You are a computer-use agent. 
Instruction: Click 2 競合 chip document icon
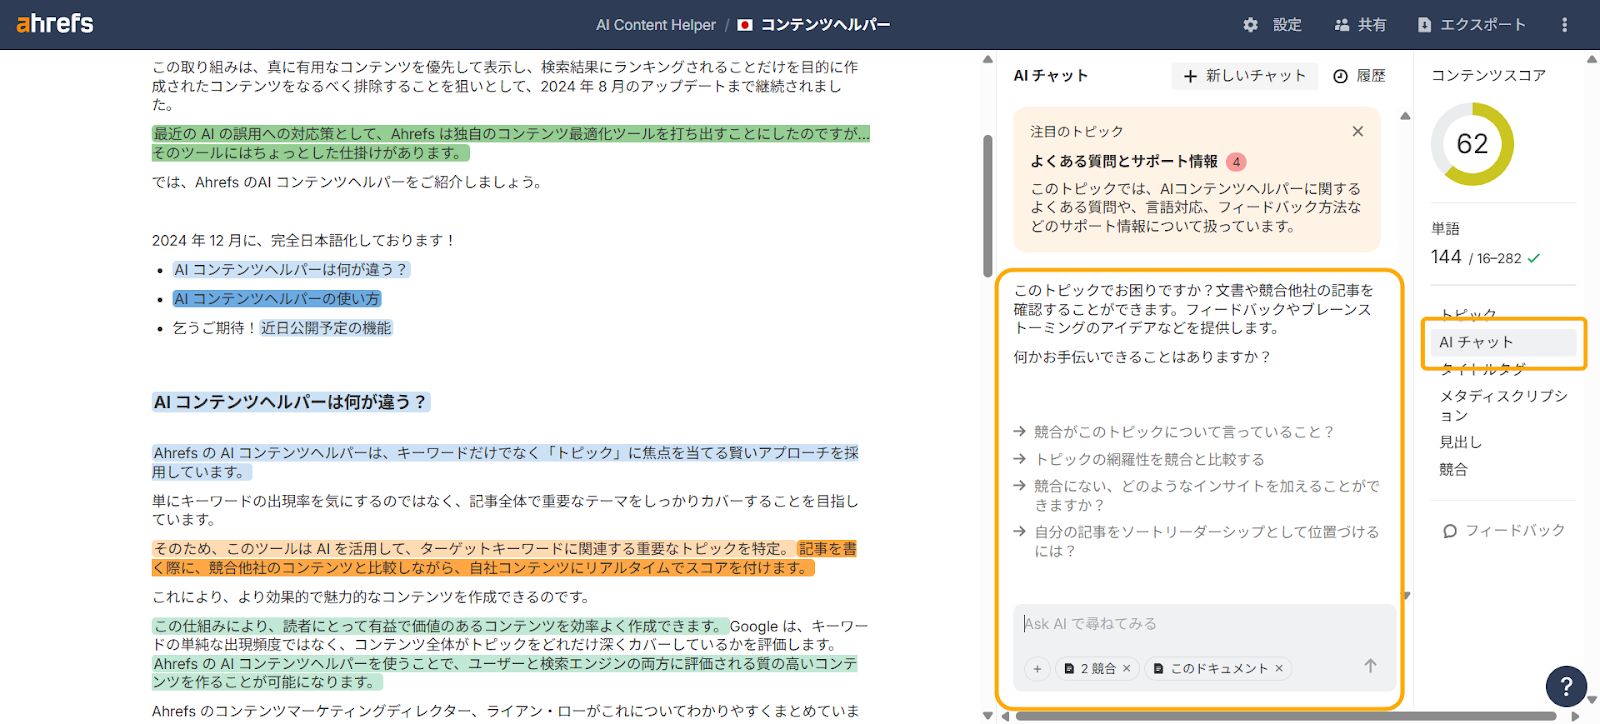[1069, 669]
